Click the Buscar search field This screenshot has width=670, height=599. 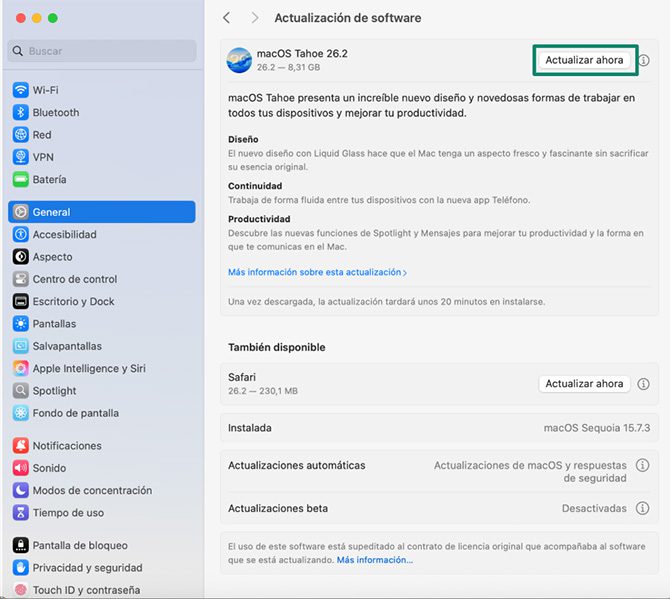point(102,51)
